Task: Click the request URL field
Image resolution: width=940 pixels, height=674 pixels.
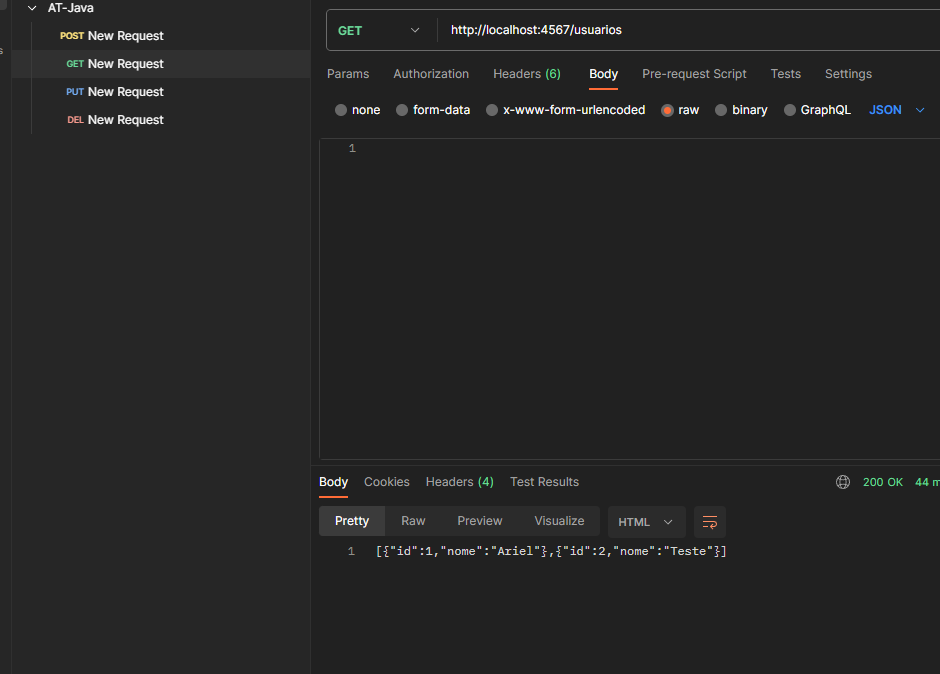Action: click(x=689, y=30)
